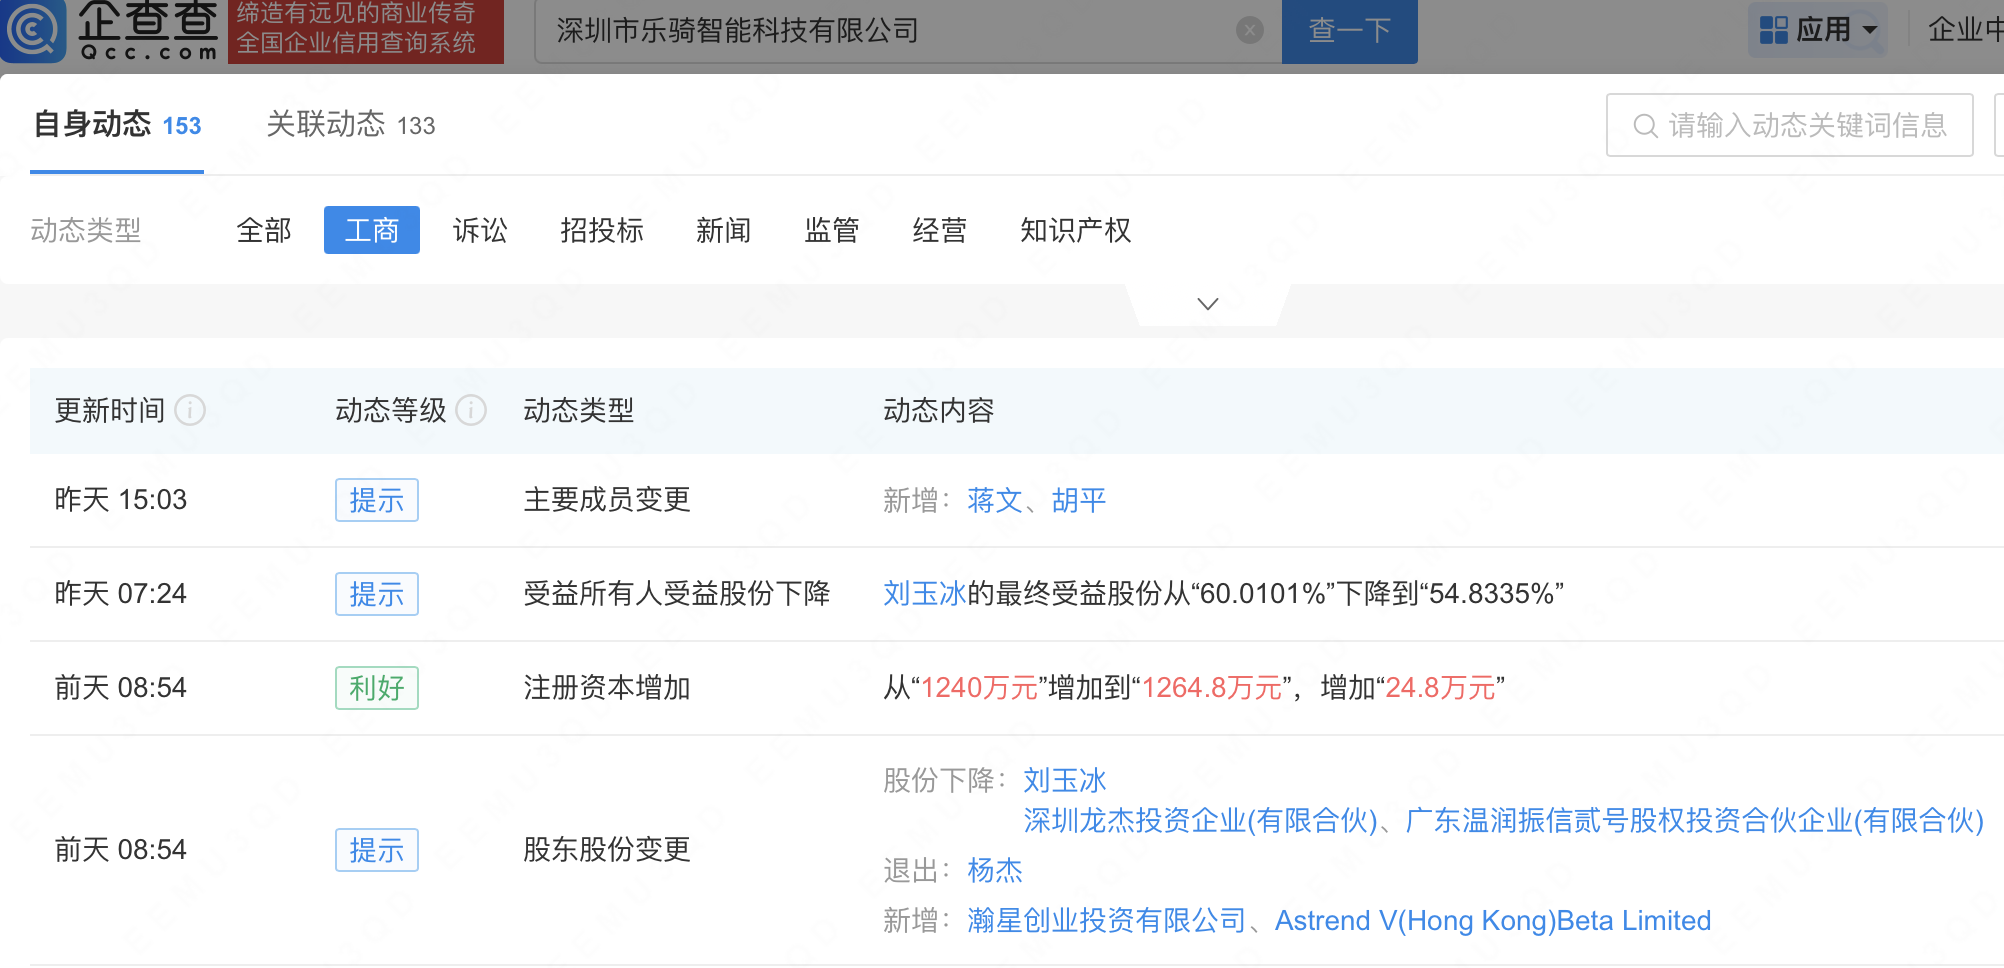
Task: Open the 应用 dropdown menu
Action: 1869,30
